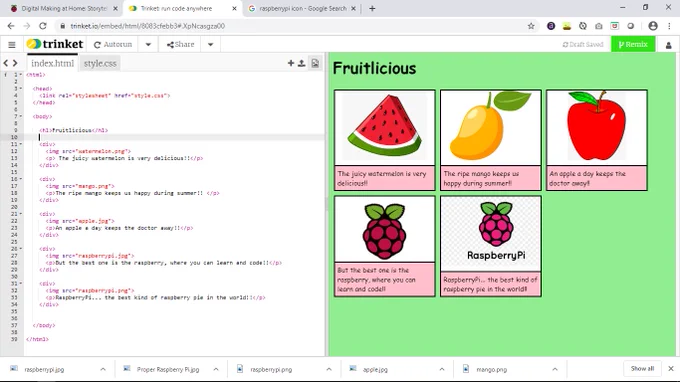The width and height of the screenshot is (680, 382).
Task: Upload a file with the upload icon
Action: pyautogui.click(x=302, y=63)
